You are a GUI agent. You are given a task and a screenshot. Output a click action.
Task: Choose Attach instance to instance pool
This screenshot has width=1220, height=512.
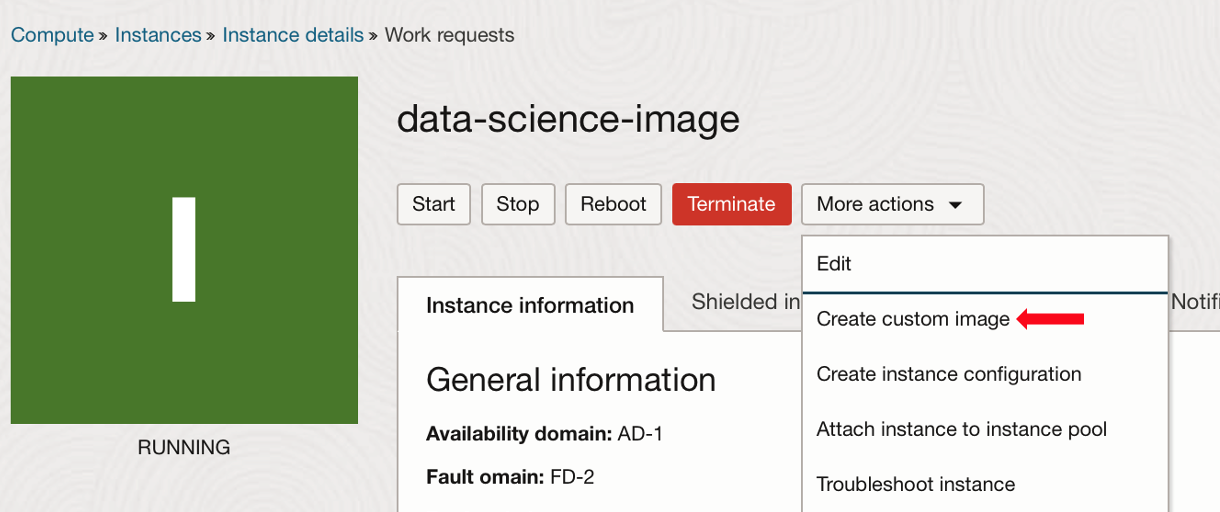[961, 429]
